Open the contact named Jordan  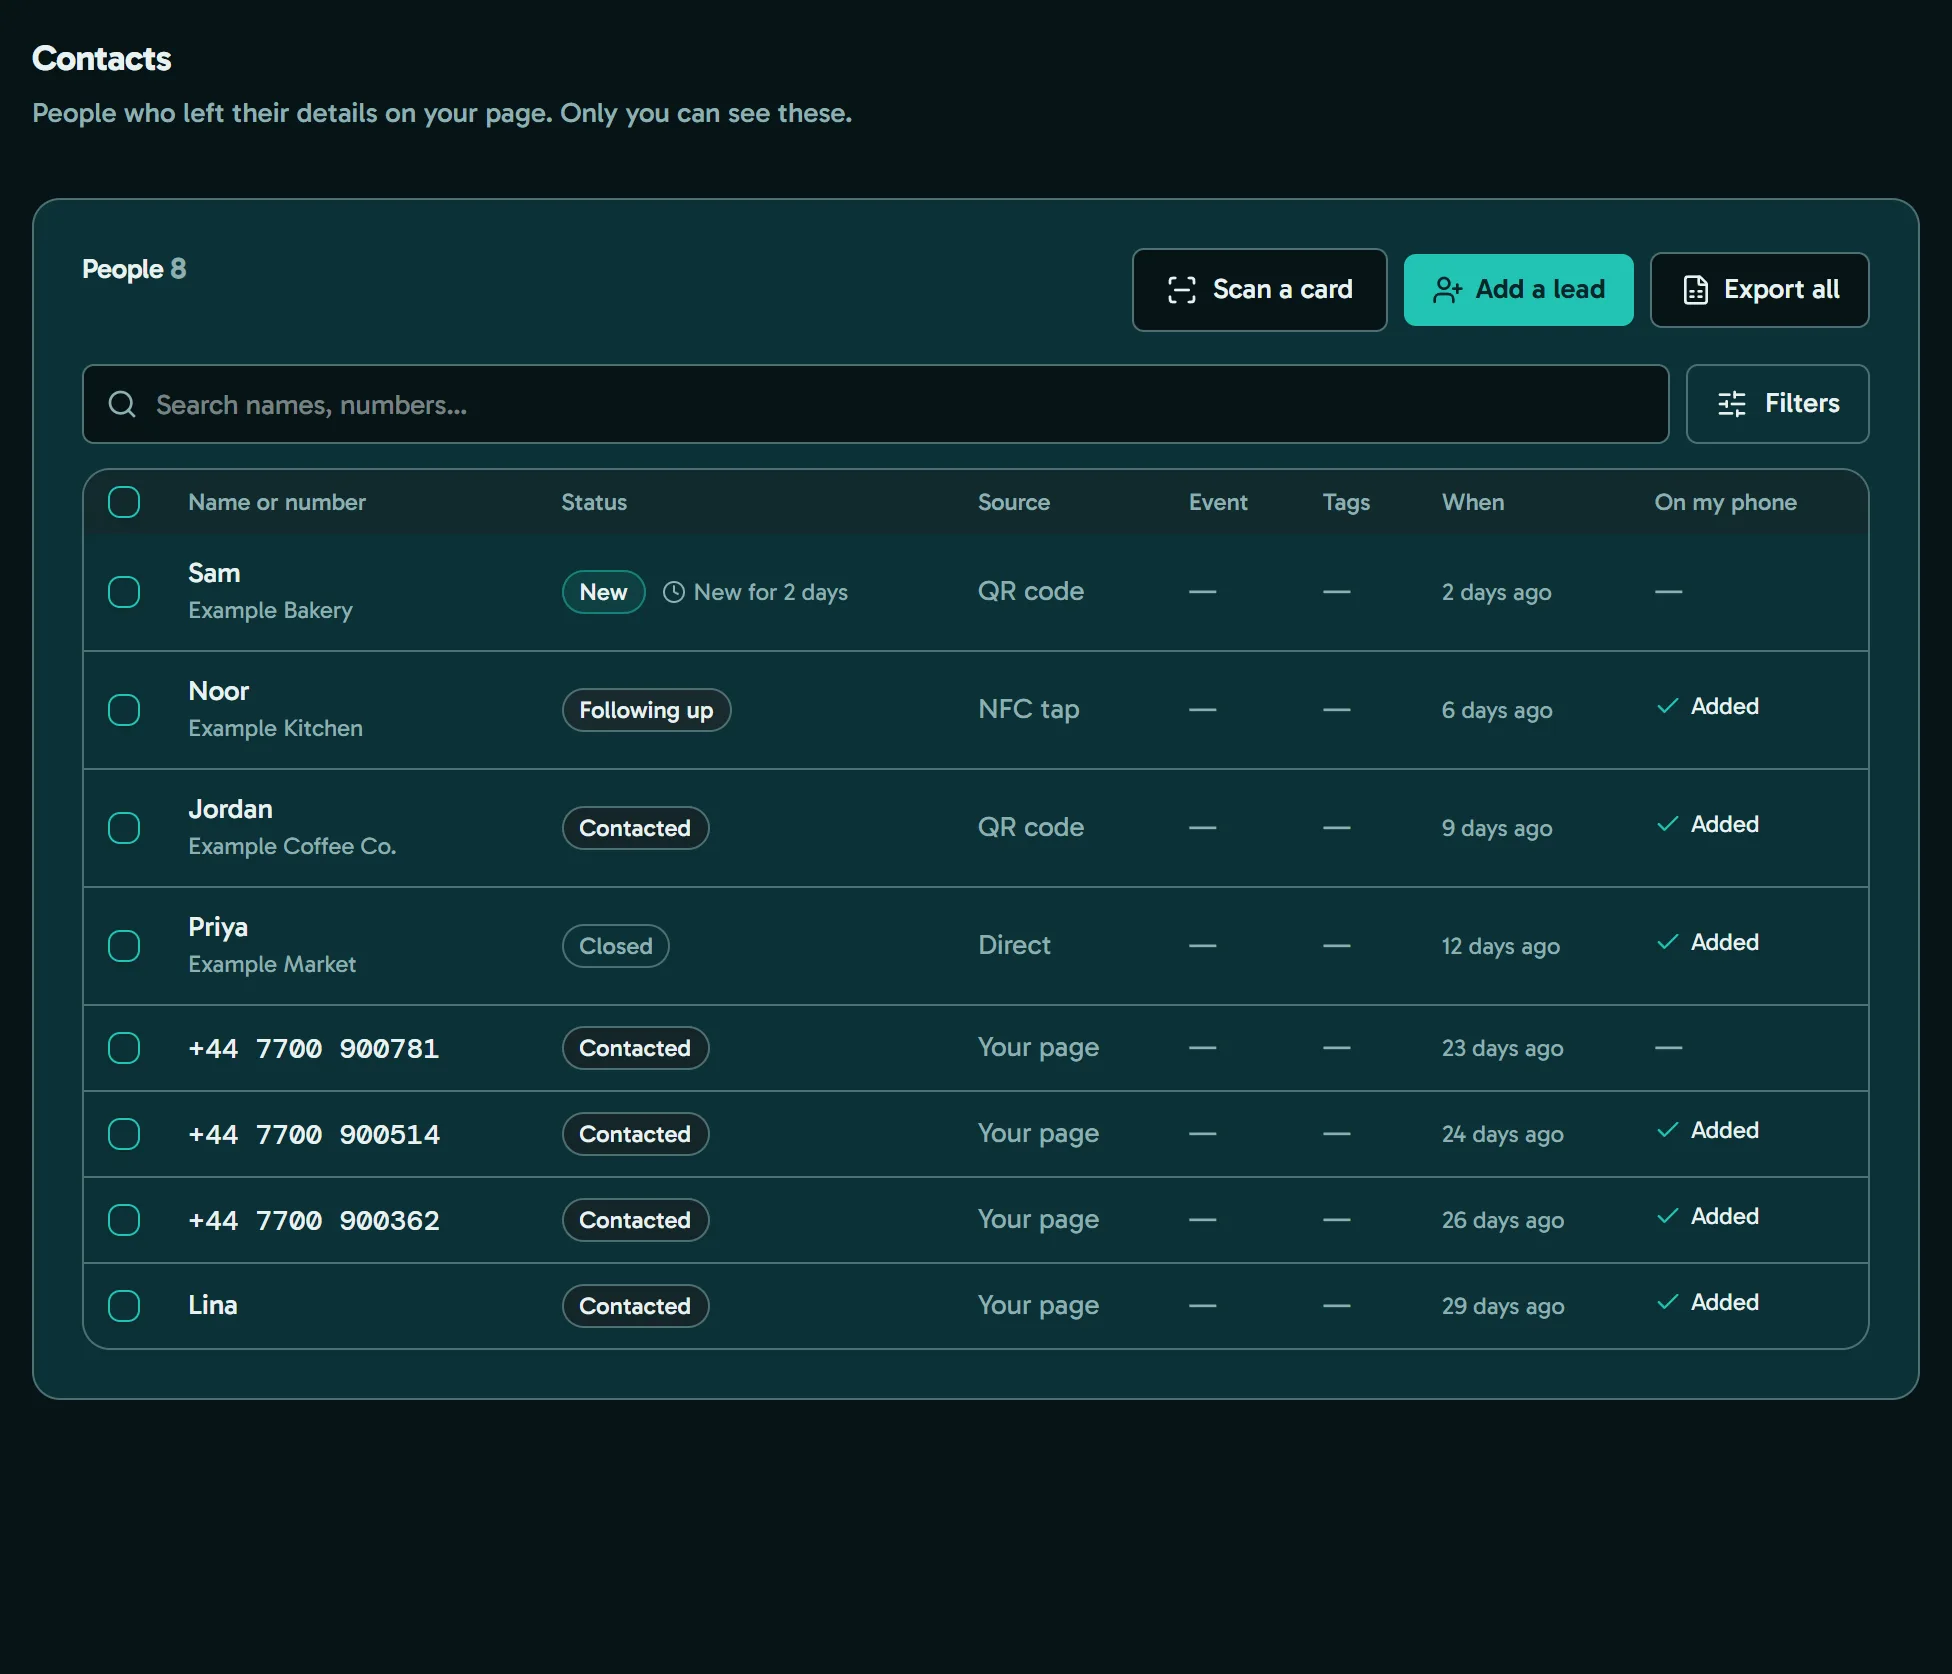click(x=230, y=809)
